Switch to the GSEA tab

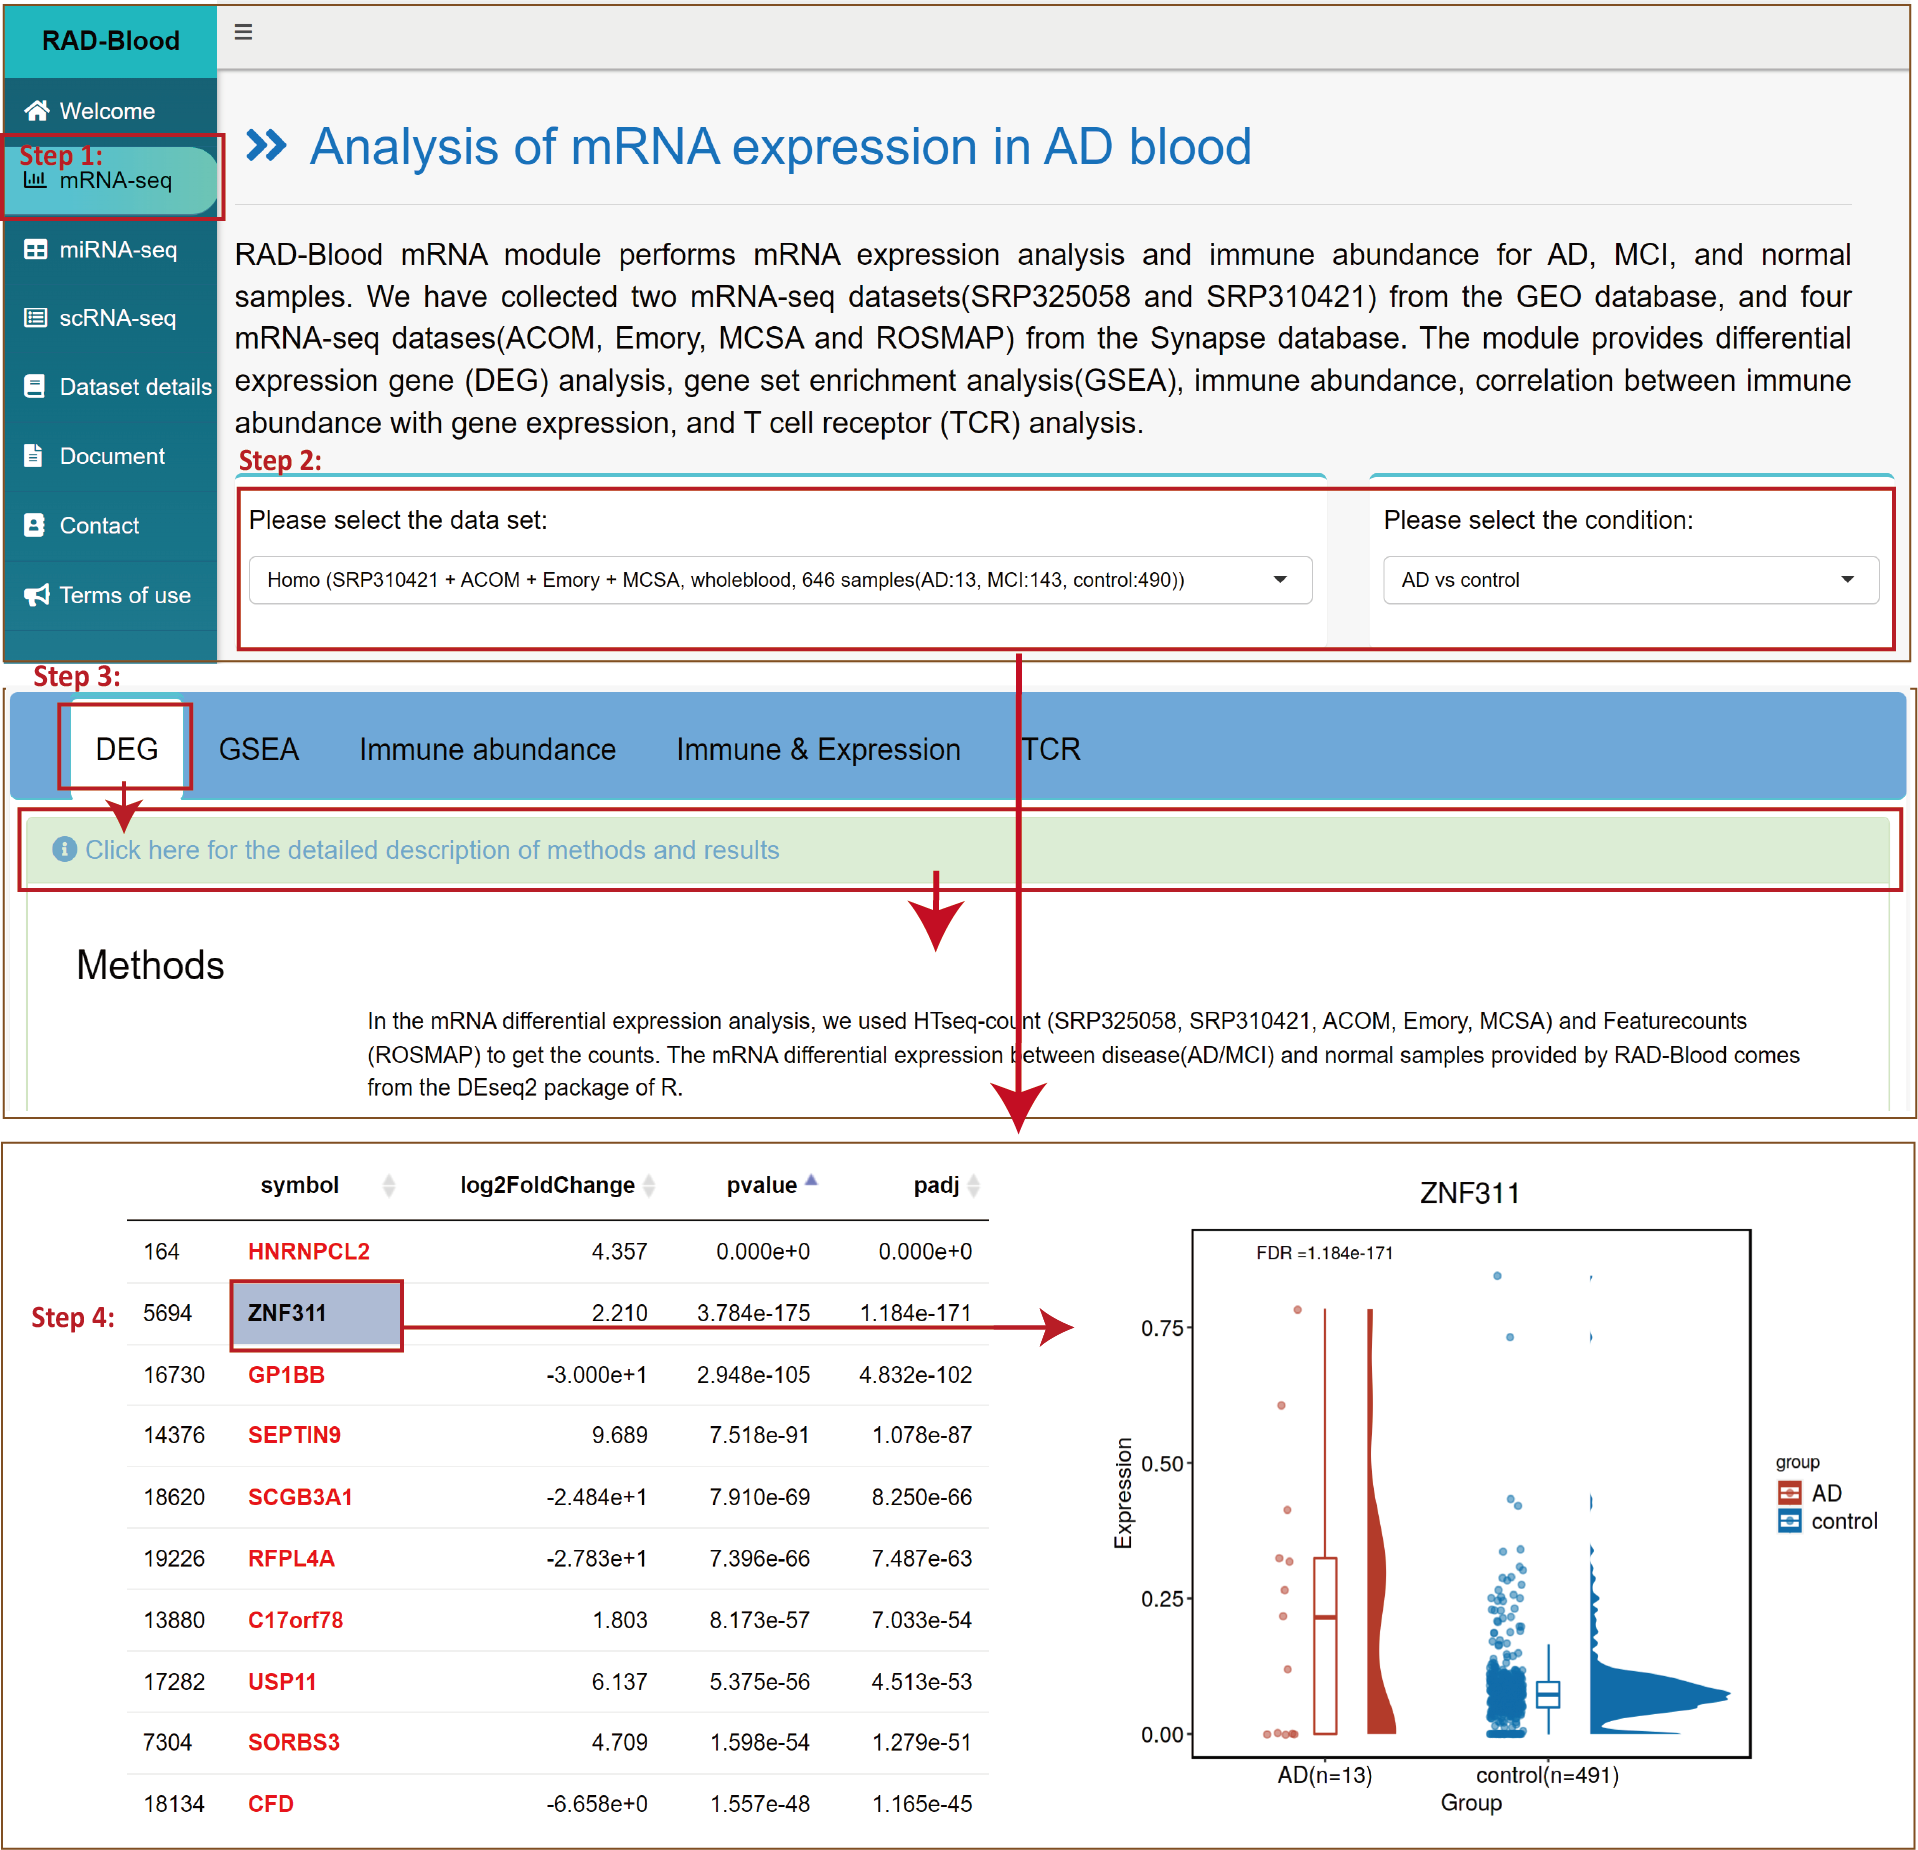pos(258,749)
